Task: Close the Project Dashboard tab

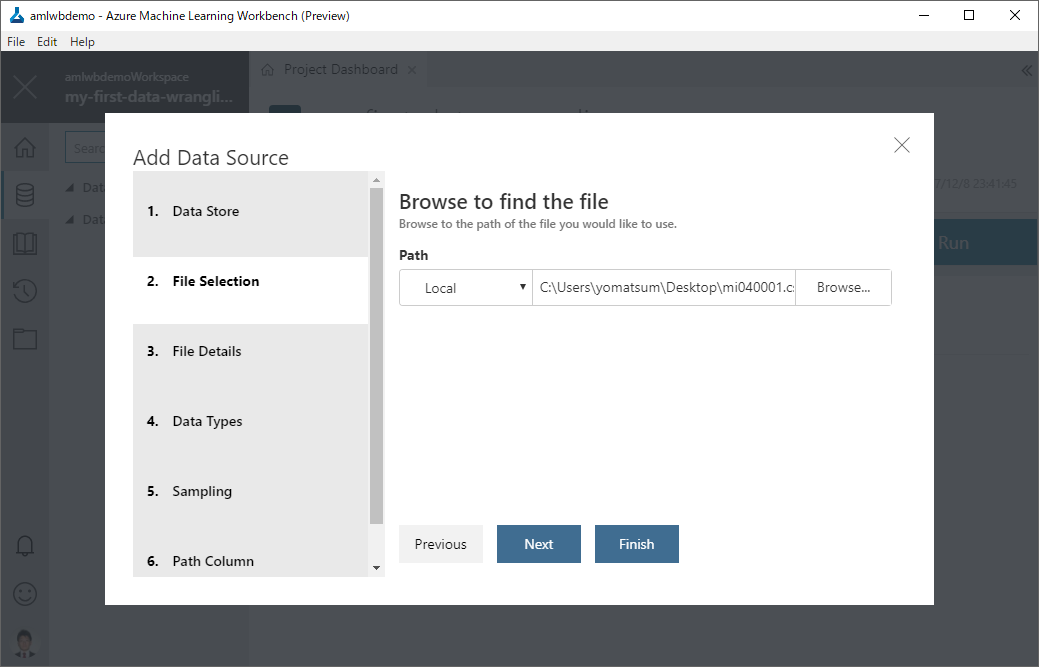Action: (412, 70)
